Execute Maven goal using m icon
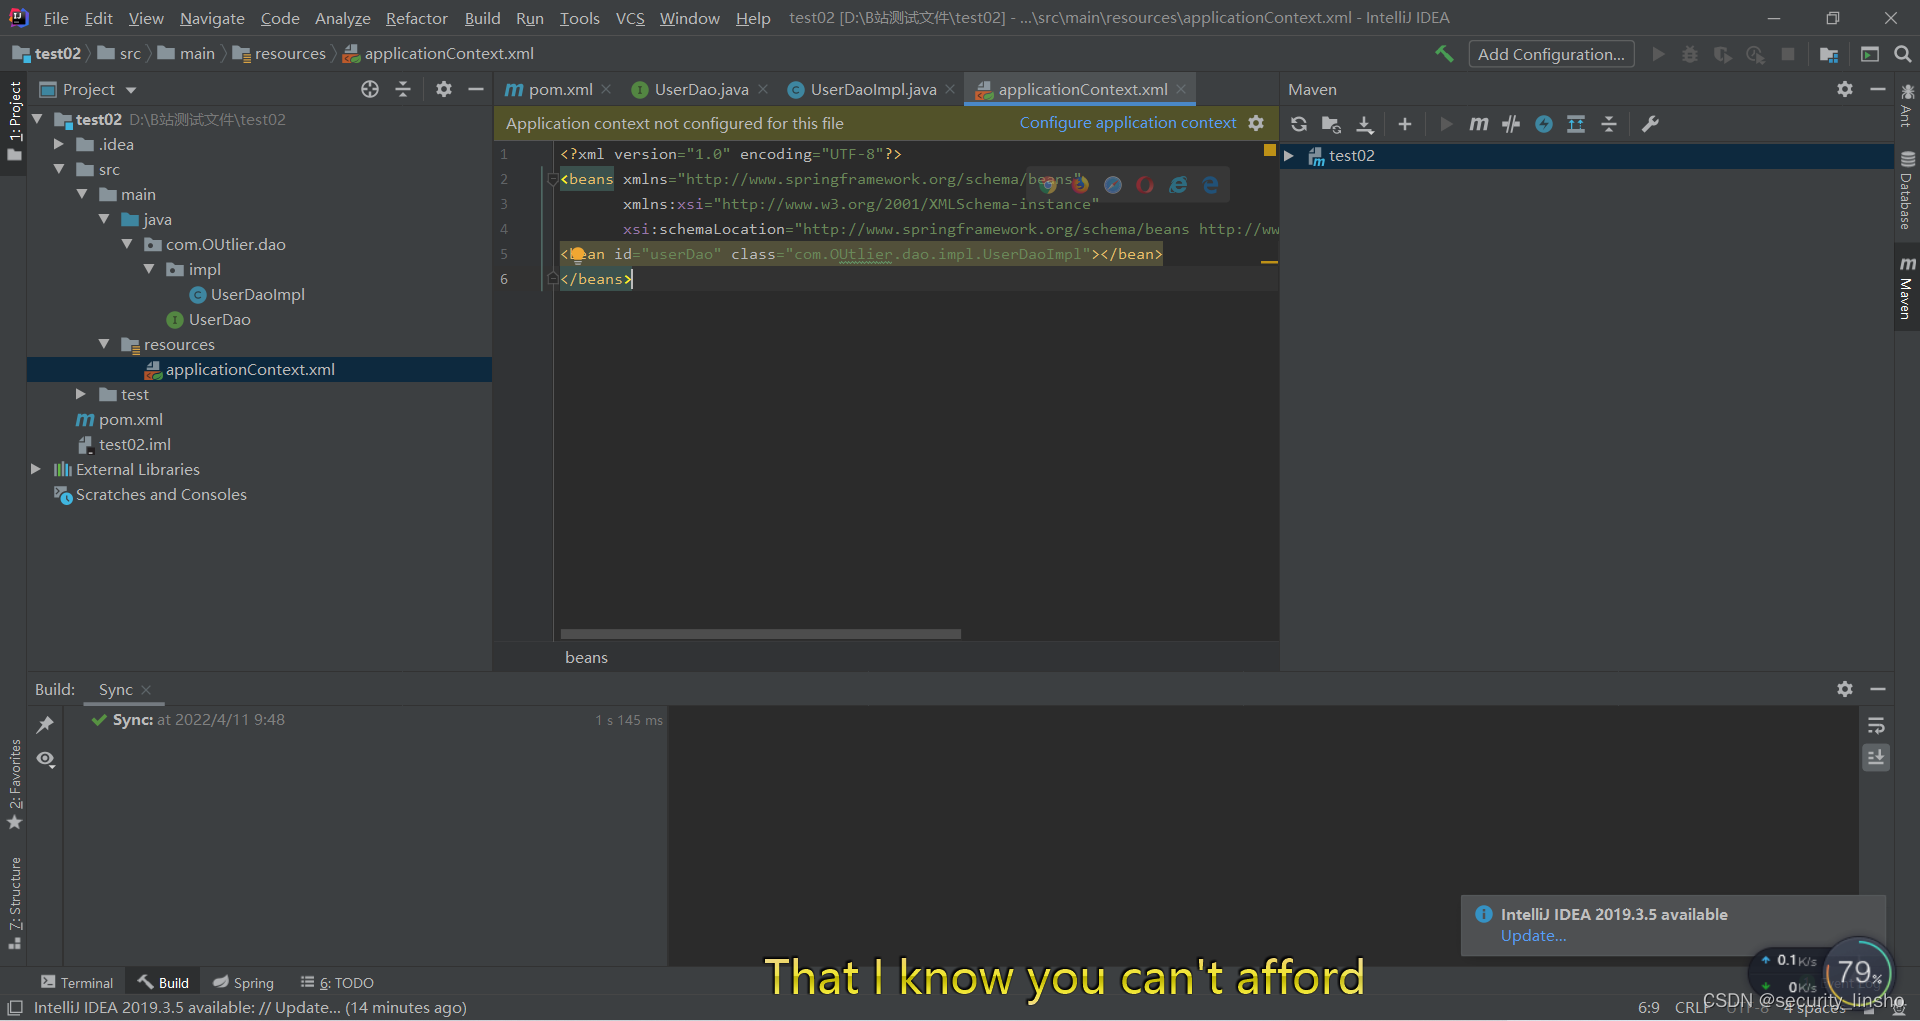The image size is (1920, 1021). click(x=1478, y=124)
